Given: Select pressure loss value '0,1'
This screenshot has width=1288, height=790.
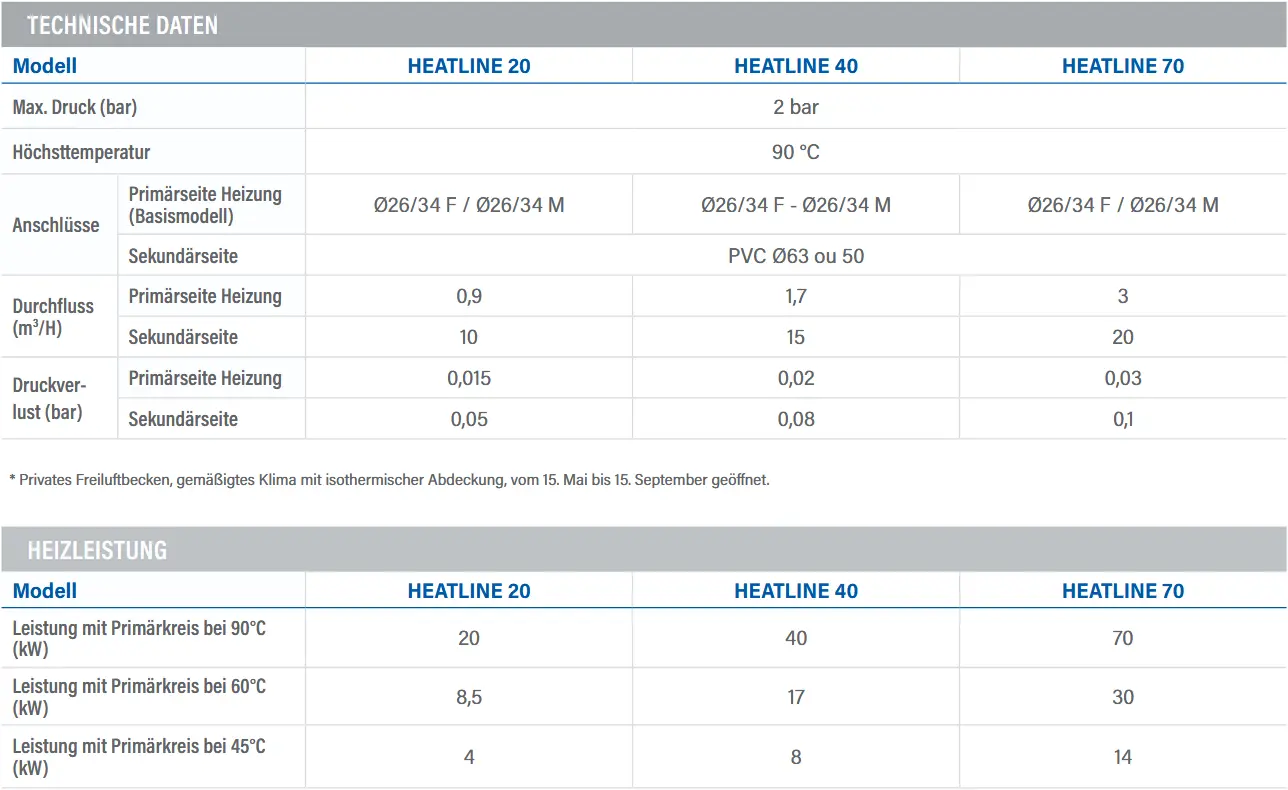Looking at the screenshot, I should pyautogui.click(x=1123, y=419).
